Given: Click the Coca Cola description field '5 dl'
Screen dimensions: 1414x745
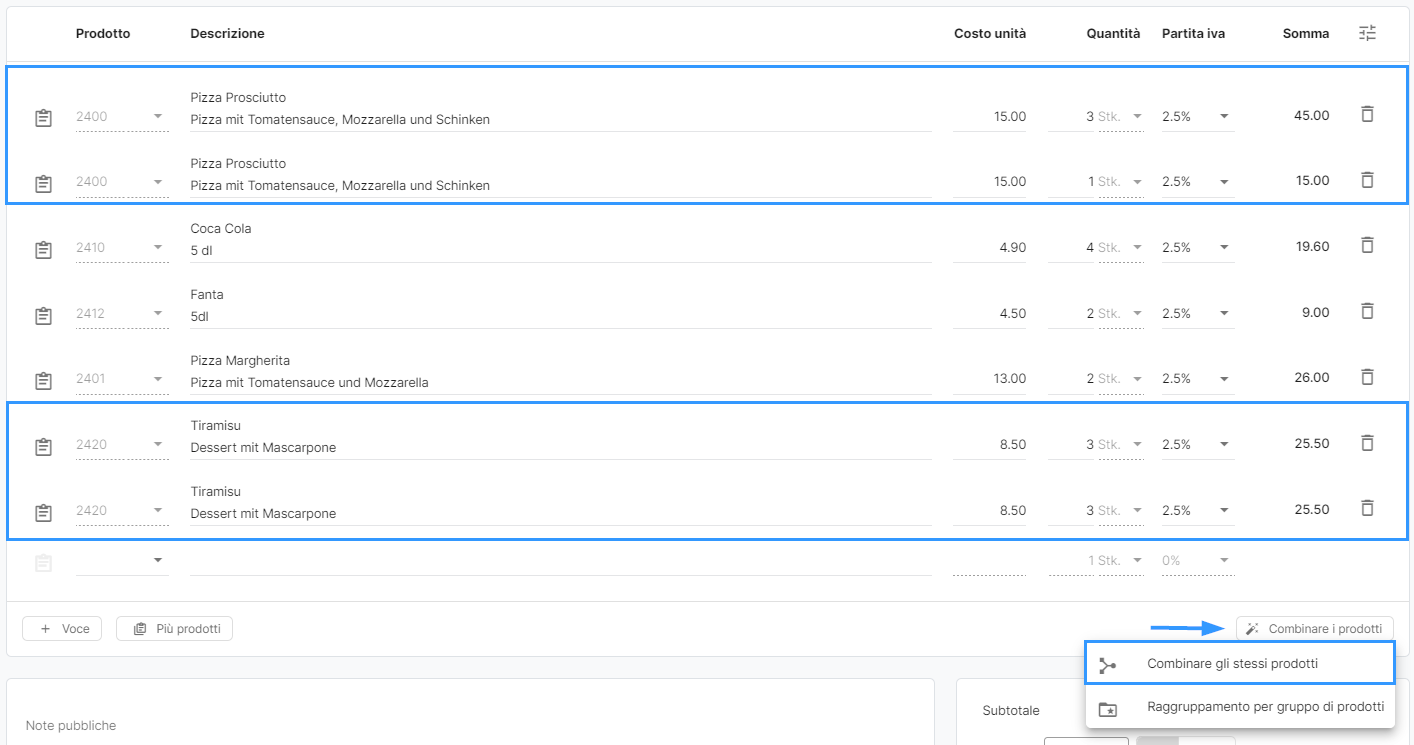Looking at the screenshot, I should [560, 251].
